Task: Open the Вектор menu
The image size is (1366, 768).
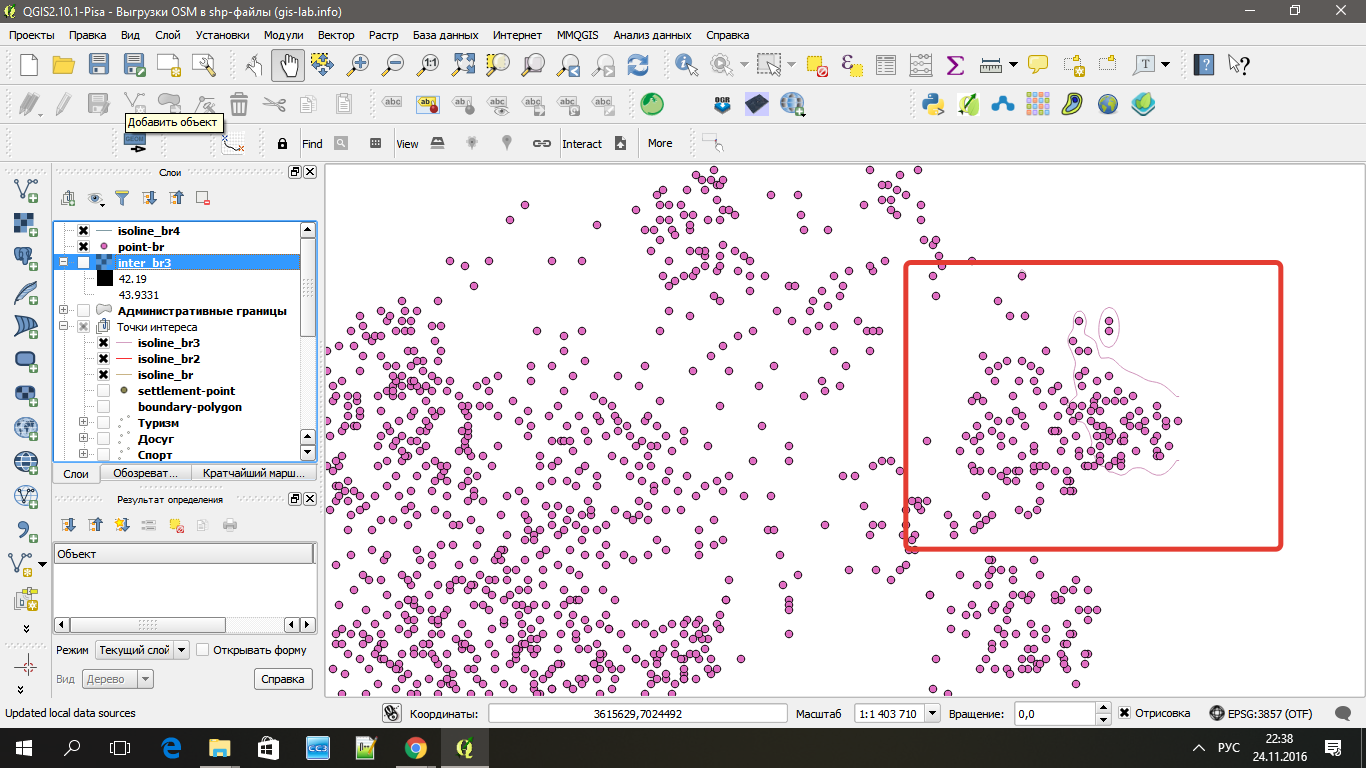Action: click(336, 35)
